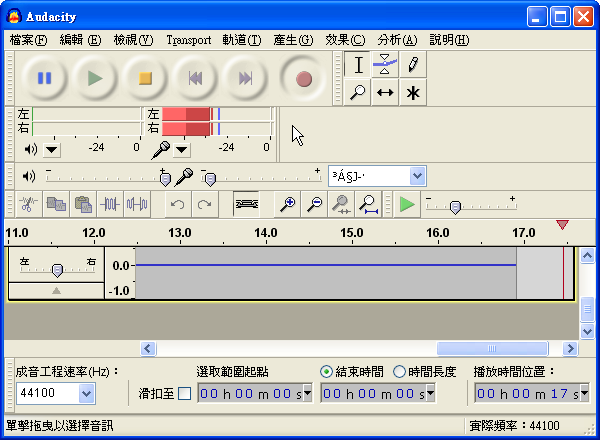600x440 pixels.
Task: Open audio position time format dropdown
Action: coord(584,393)
